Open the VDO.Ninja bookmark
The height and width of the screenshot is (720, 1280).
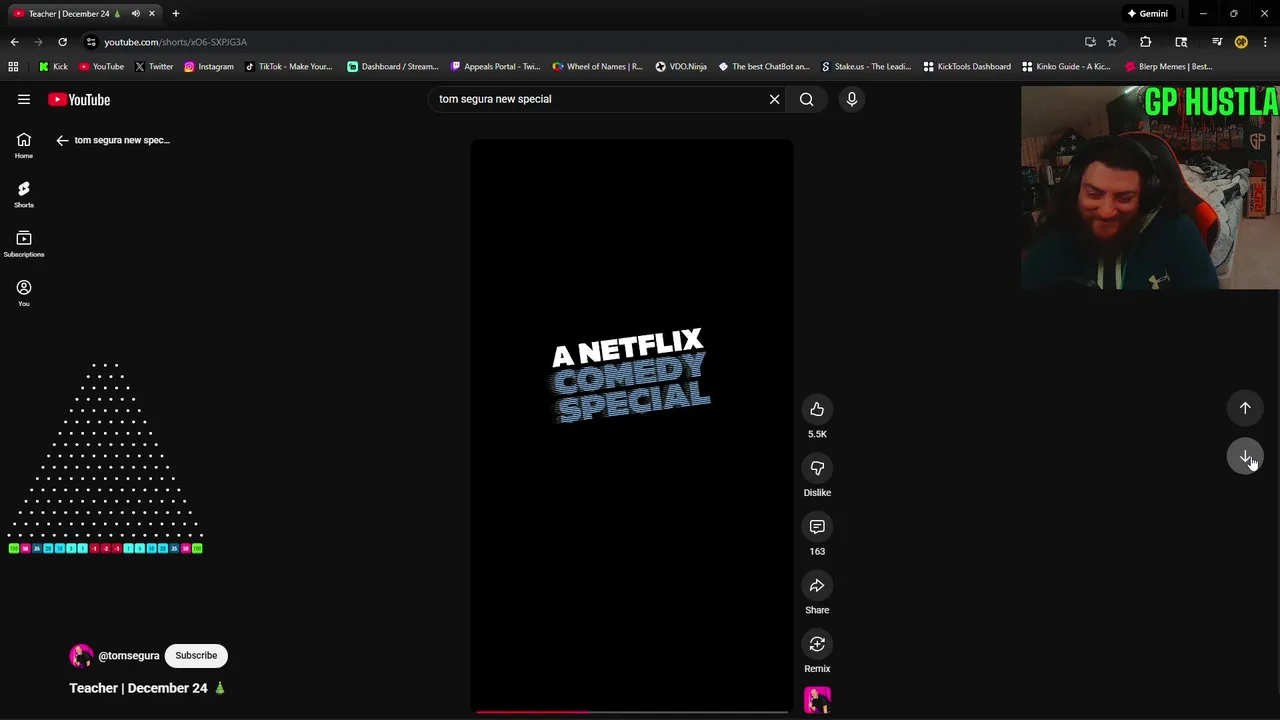tap(681, 67)
